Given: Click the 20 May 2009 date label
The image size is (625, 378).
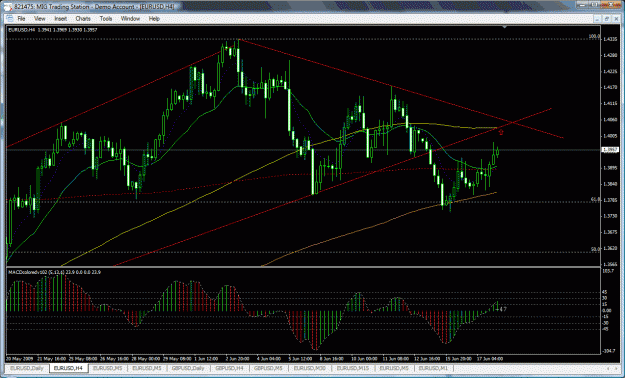Looking at the screenshot, I should click(19, 359).
